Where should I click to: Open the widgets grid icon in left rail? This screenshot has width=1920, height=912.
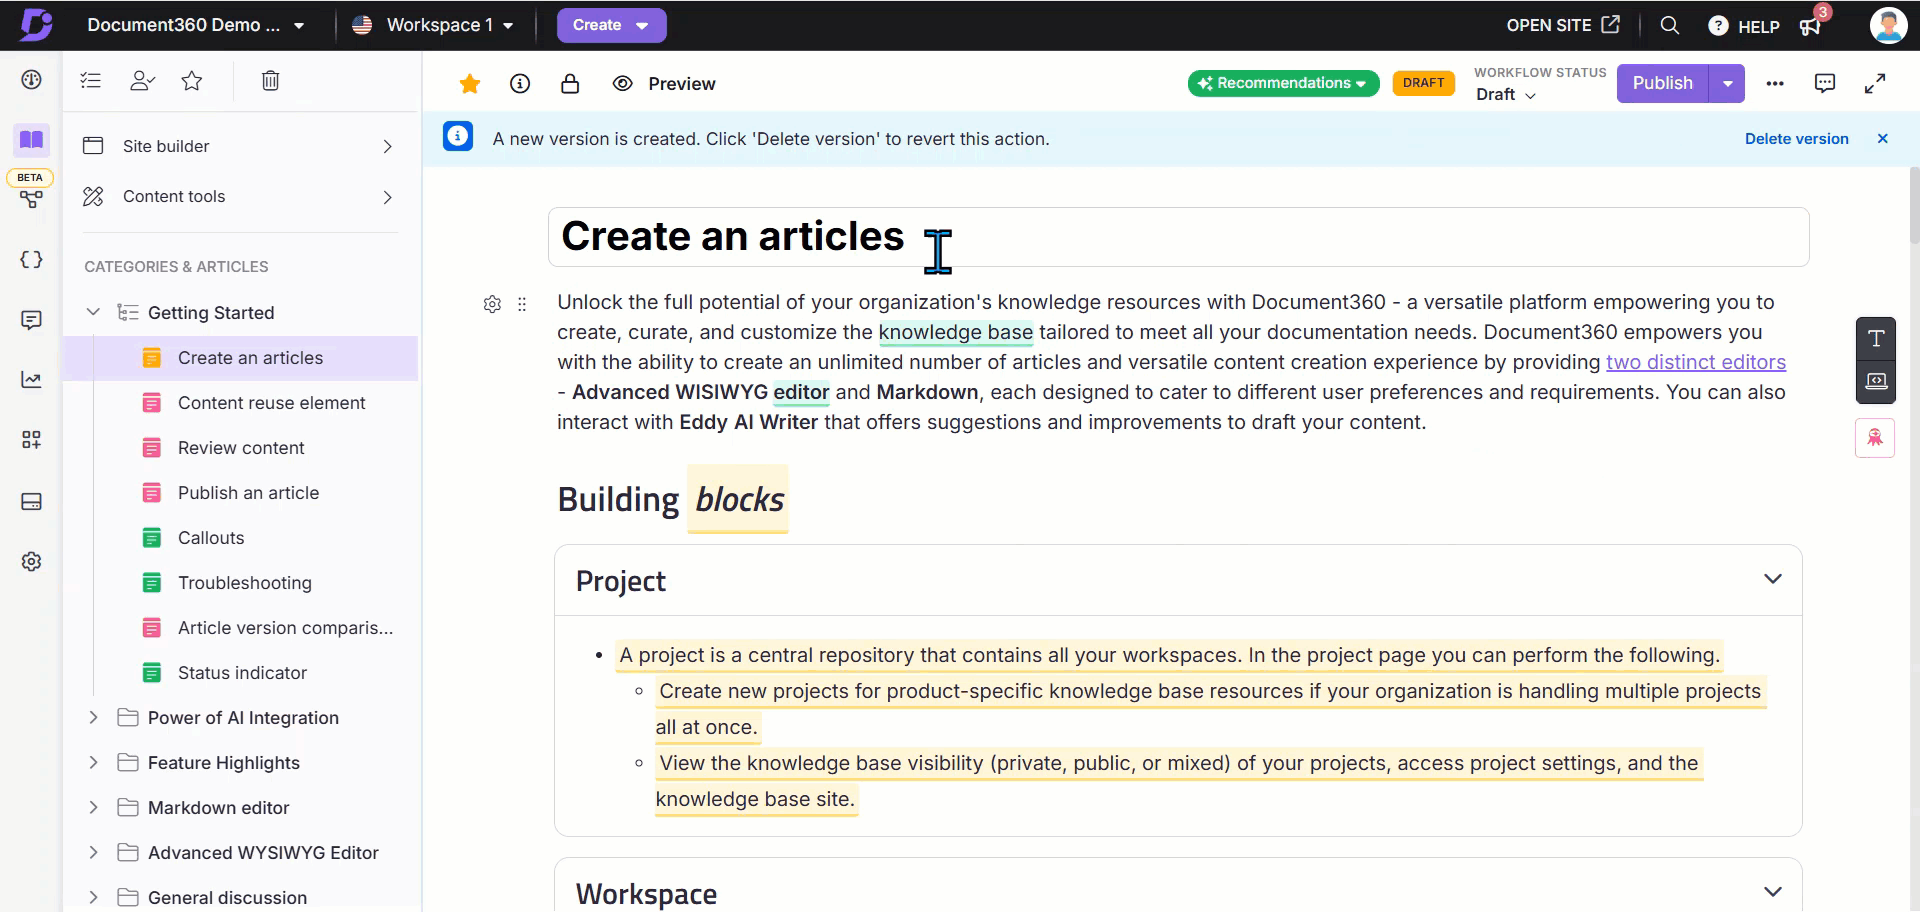pos(31,440)
